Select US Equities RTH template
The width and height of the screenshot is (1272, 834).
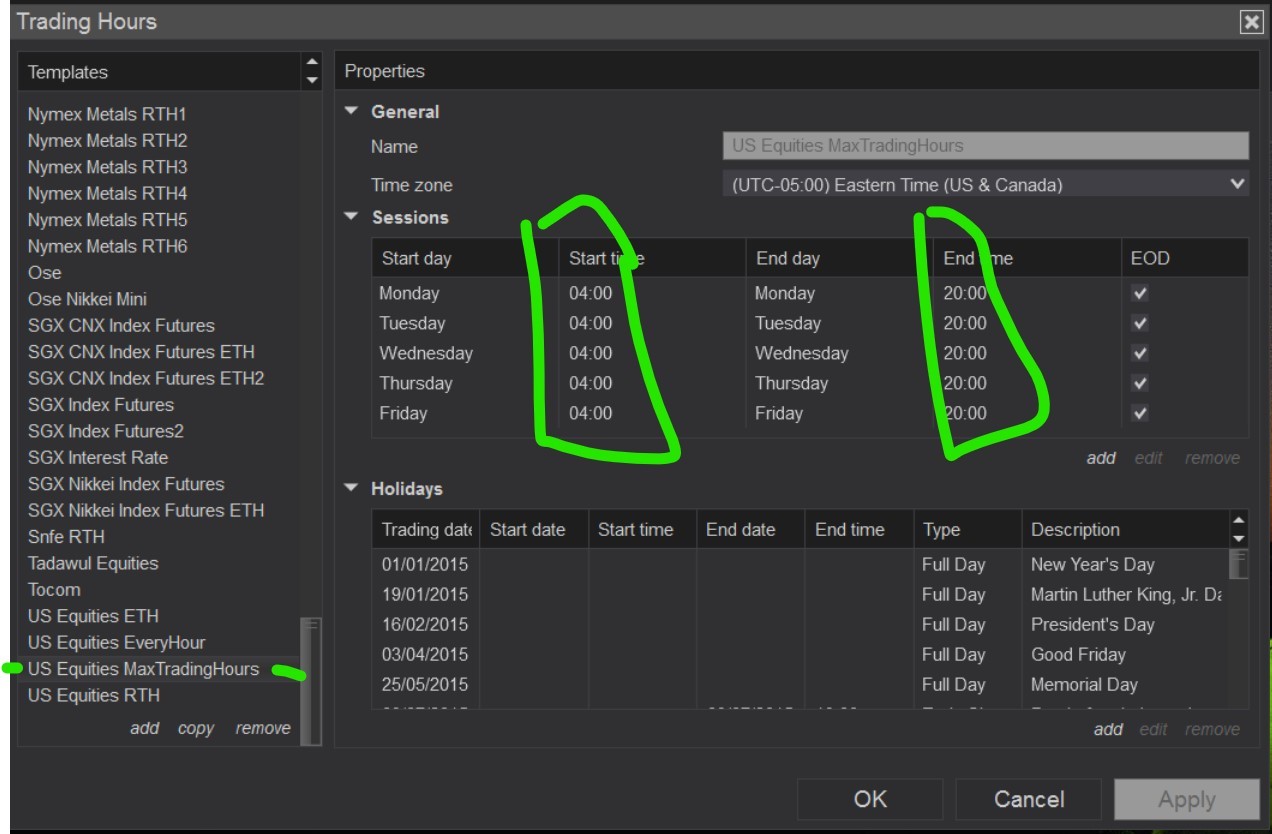click(93, 695)
